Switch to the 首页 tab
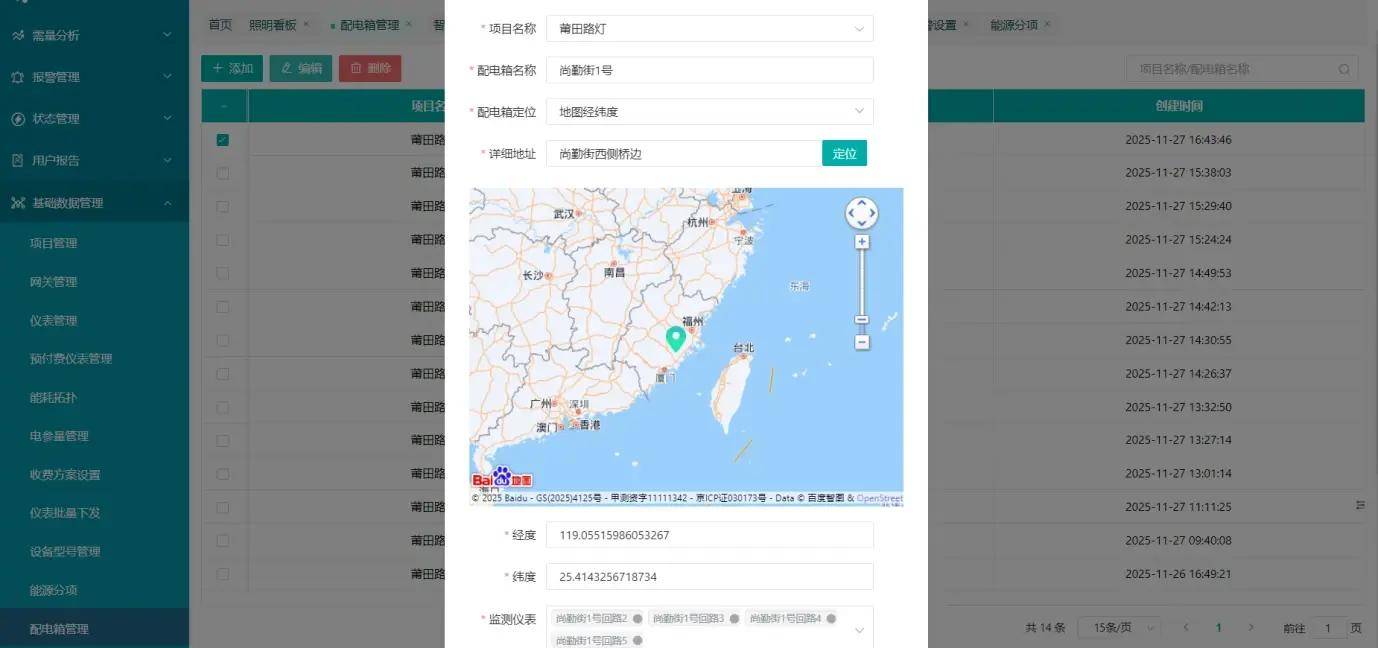This screenshot has width=1378, height=648. coord(220,24)
